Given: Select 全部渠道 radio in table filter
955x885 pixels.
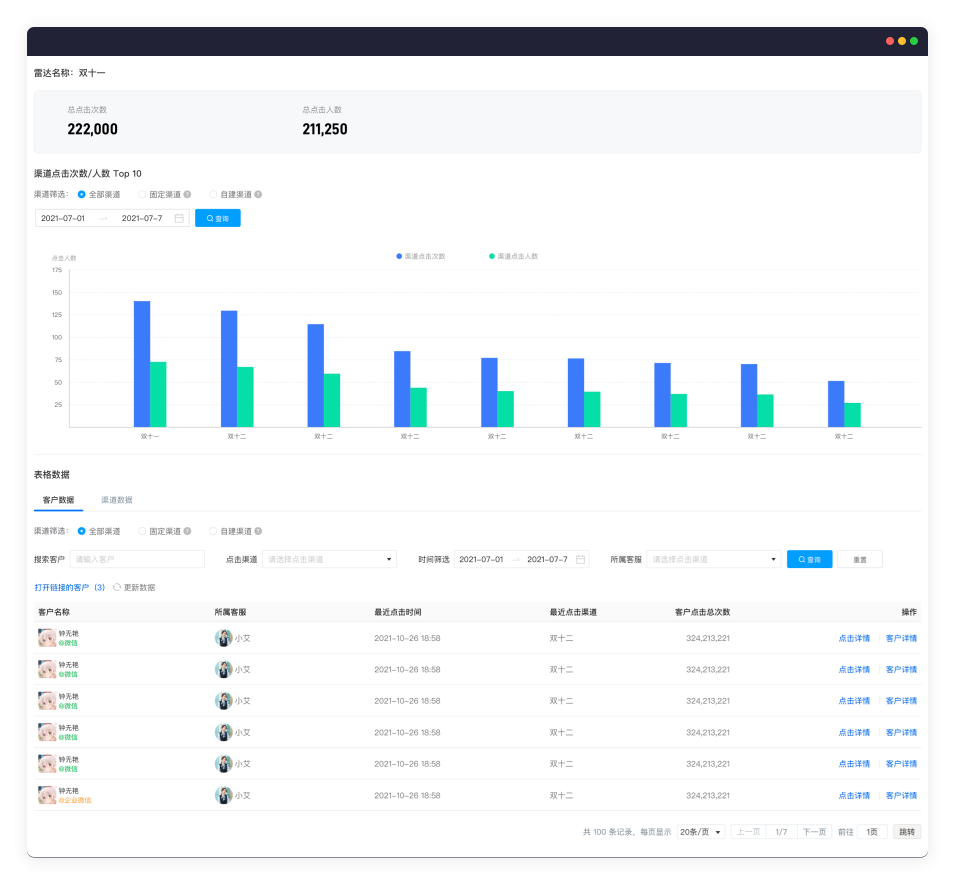Looking at the screenshot, I should [82, 531].
